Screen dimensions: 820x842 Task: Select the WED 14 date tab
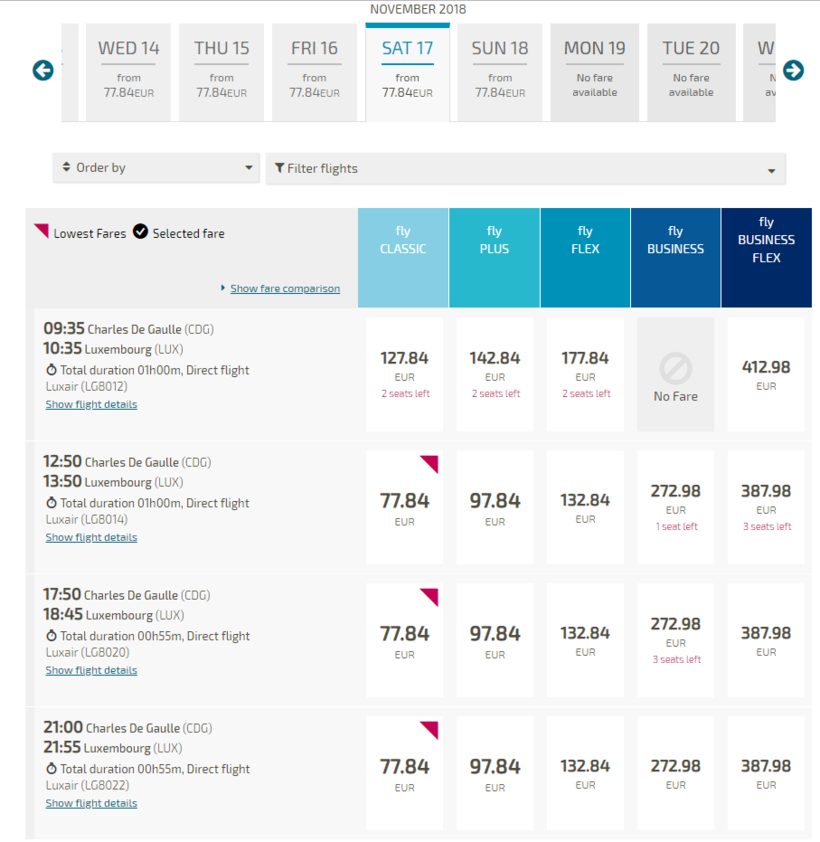(129, 72)
